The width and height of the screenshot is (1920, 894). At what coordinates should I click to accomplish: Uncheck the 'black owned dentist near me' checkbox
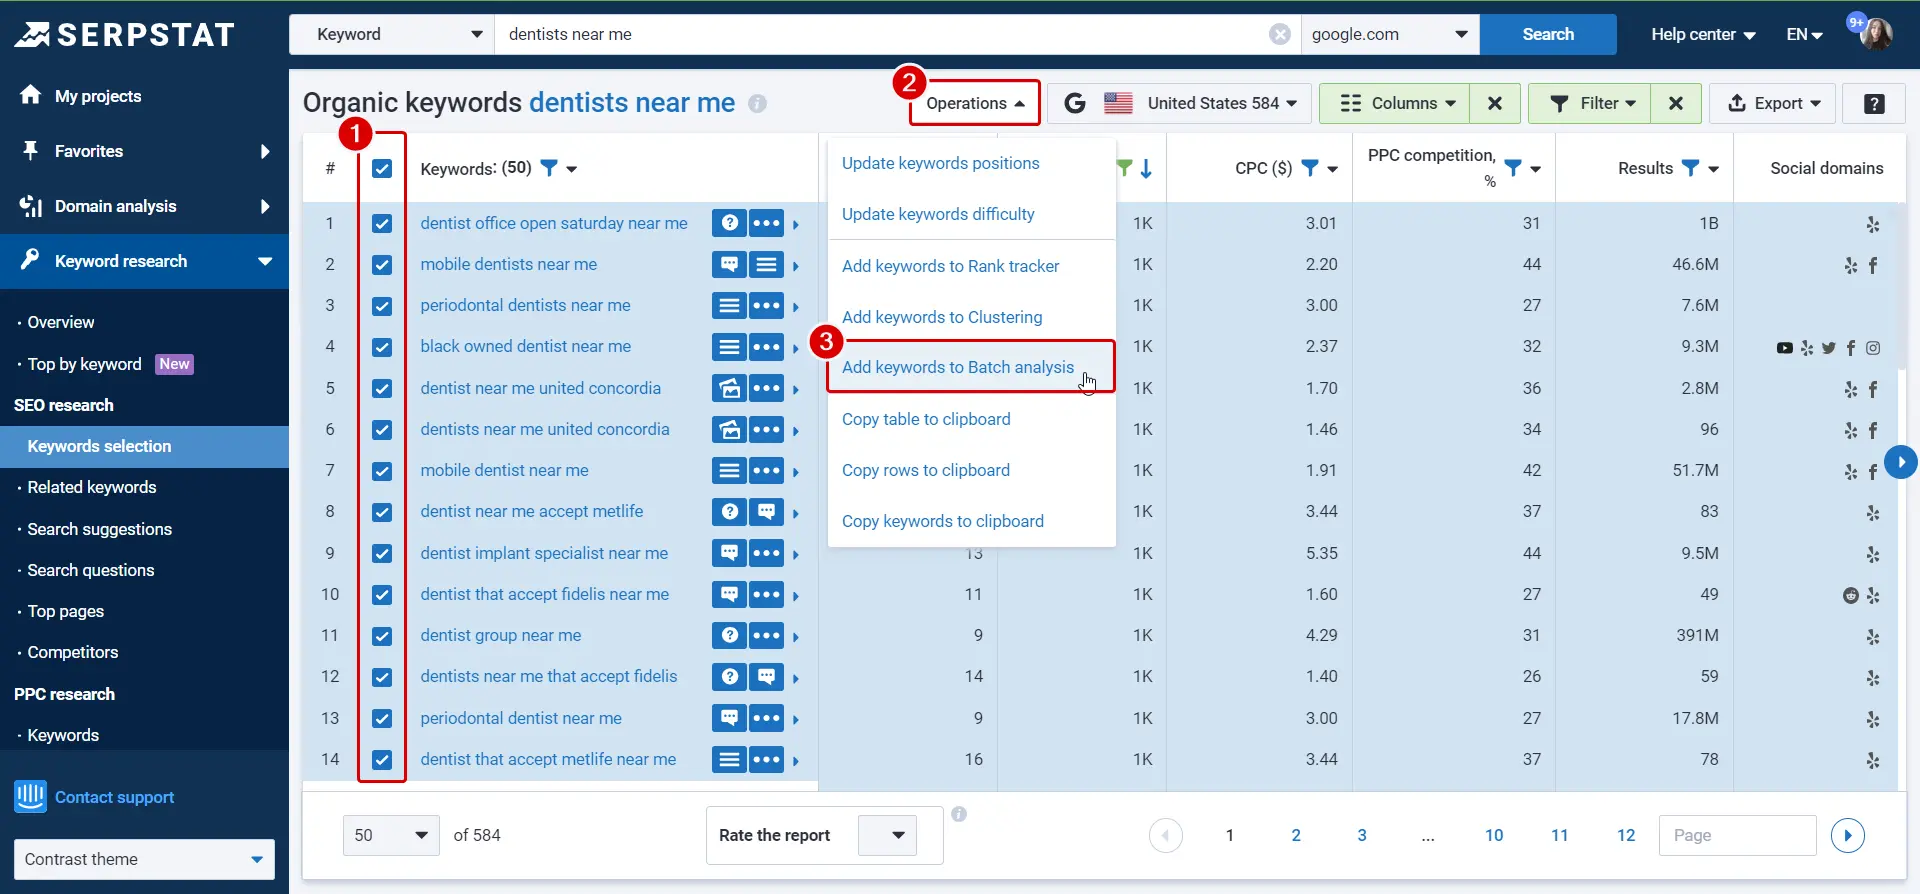point(382,346)
